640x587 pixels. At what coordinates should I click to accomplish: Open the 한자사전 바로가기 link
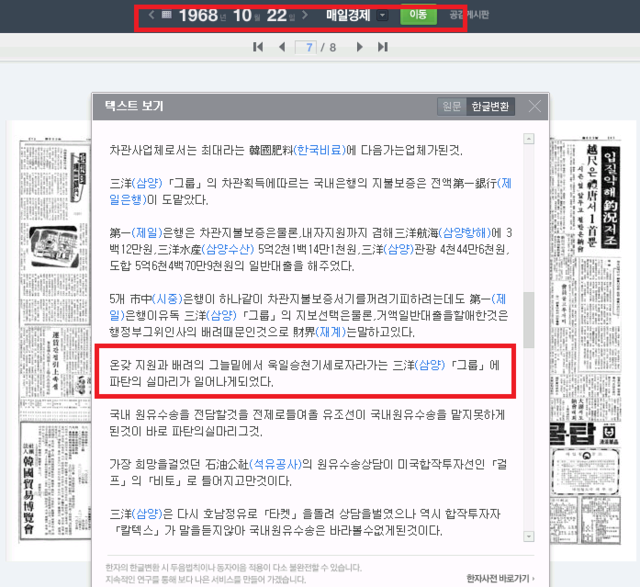pyautogui.click(x=500, y=578)
